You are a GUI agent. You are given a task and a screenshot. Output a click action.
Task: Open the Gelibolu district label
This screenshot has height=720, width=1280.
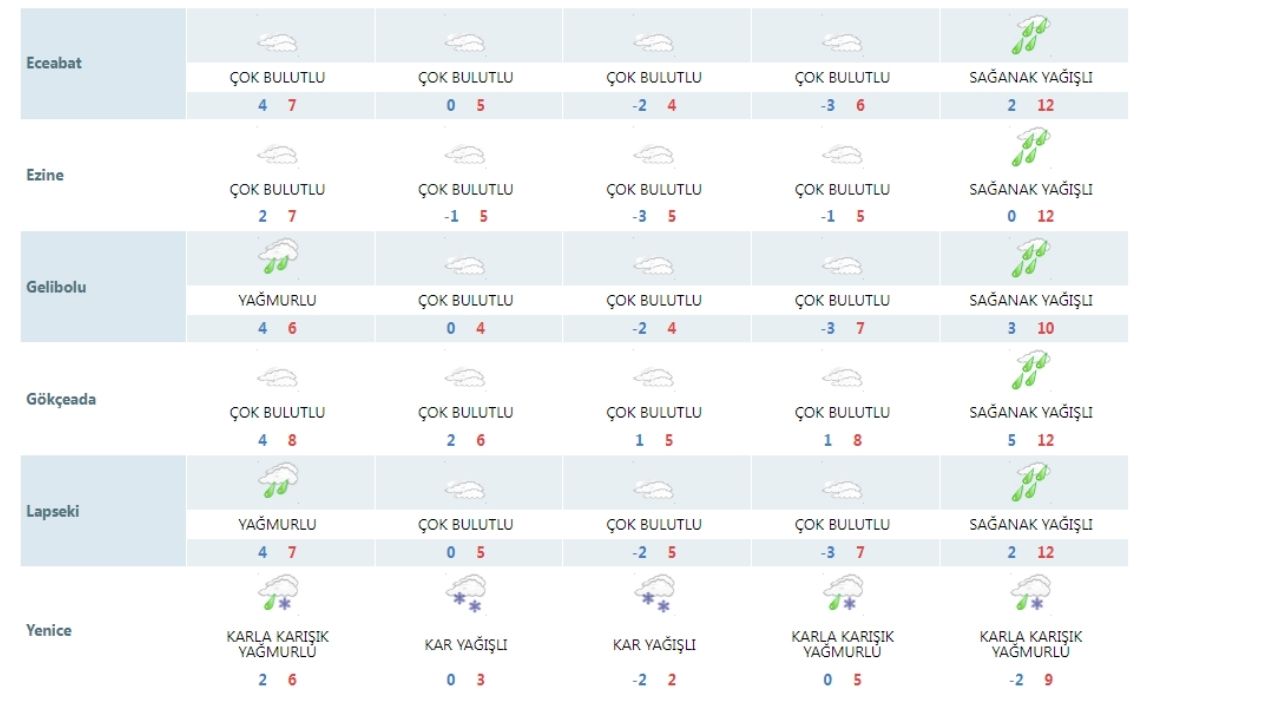[56, 287]
